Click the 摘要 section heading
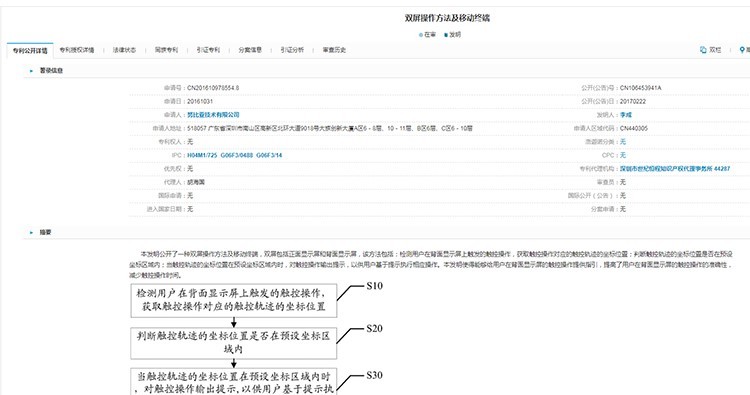 click(x=45, y=232)
